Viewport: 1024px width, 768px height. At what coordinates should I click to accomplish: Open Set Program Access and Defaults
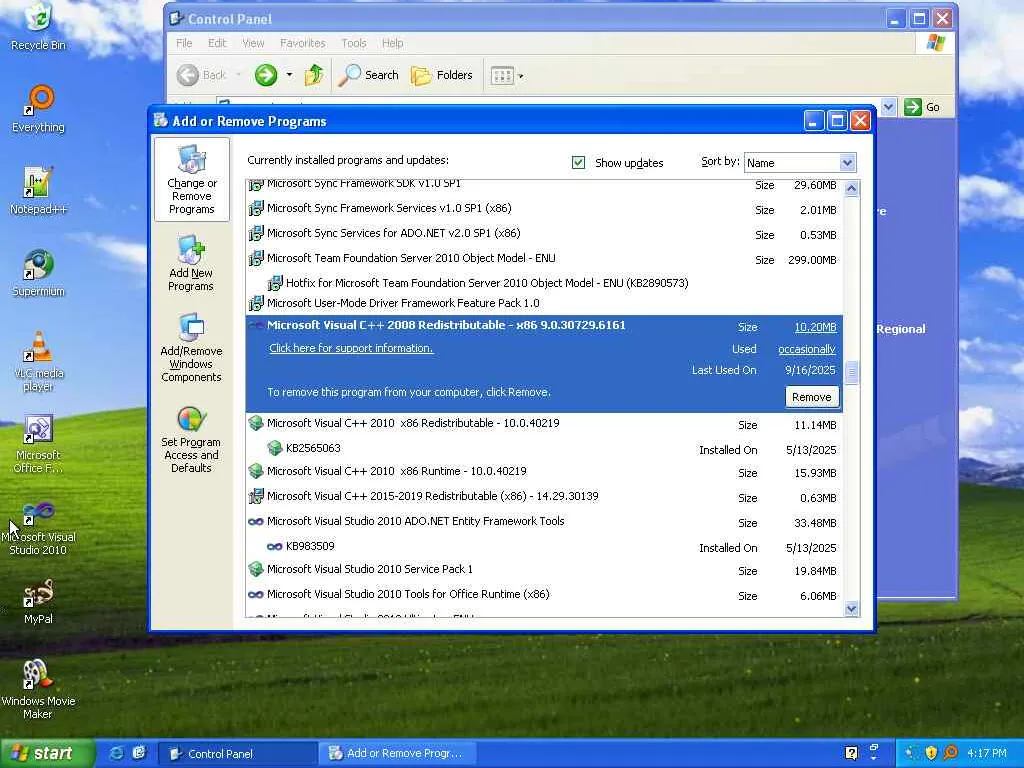click(x=191, y=440)
